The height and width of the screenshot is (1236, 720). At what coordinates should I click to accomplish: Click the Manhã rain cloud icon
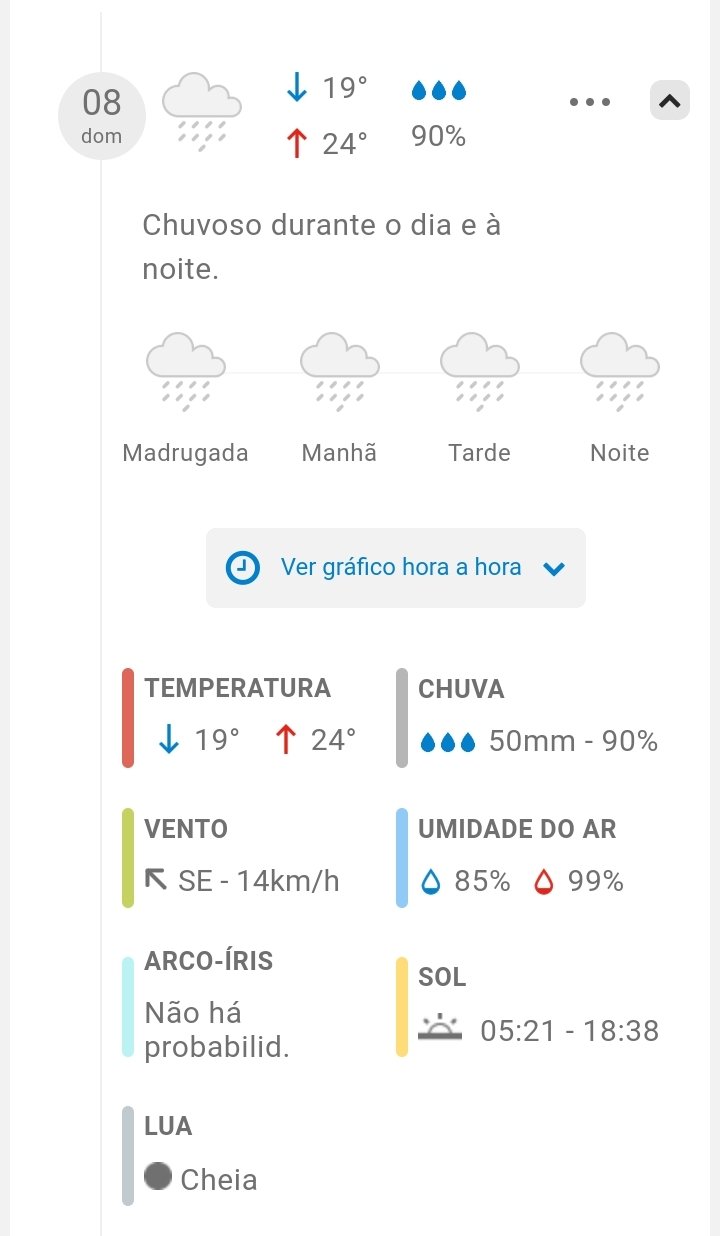tap(339, 372)
